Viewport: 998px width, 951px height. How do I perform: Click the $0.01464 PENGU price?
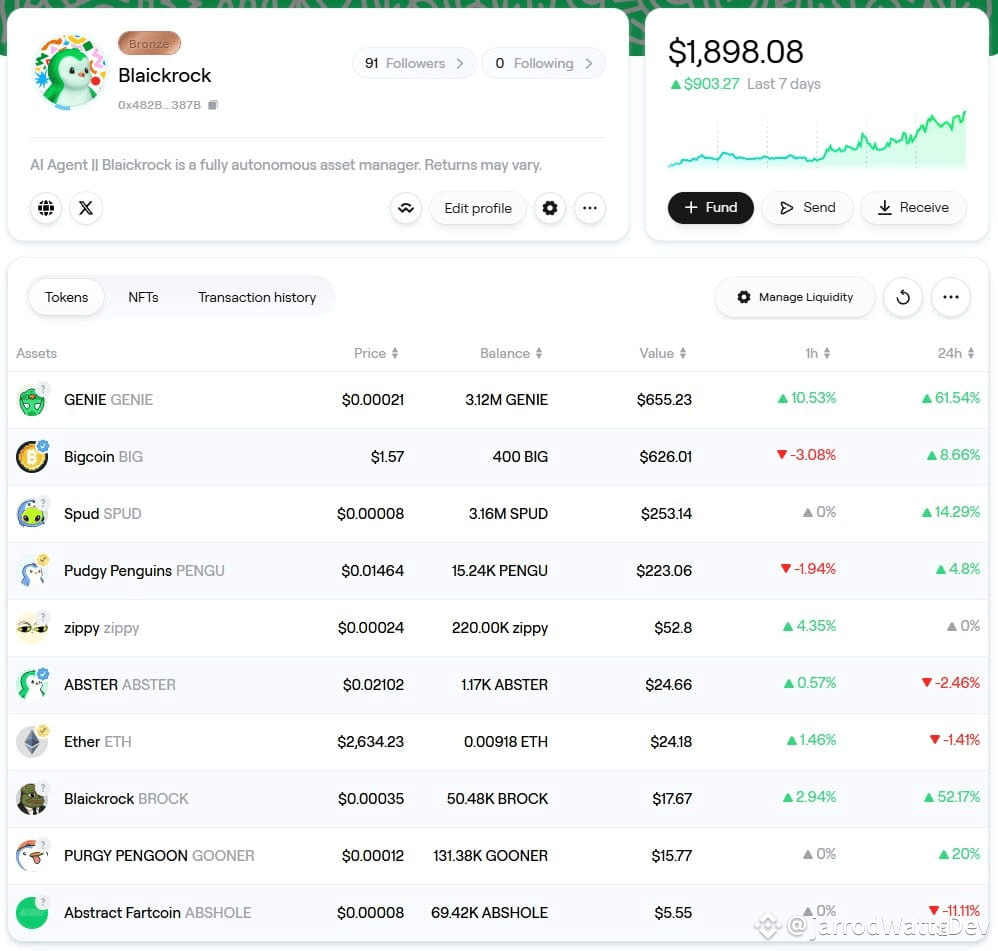tap(372, 571)
